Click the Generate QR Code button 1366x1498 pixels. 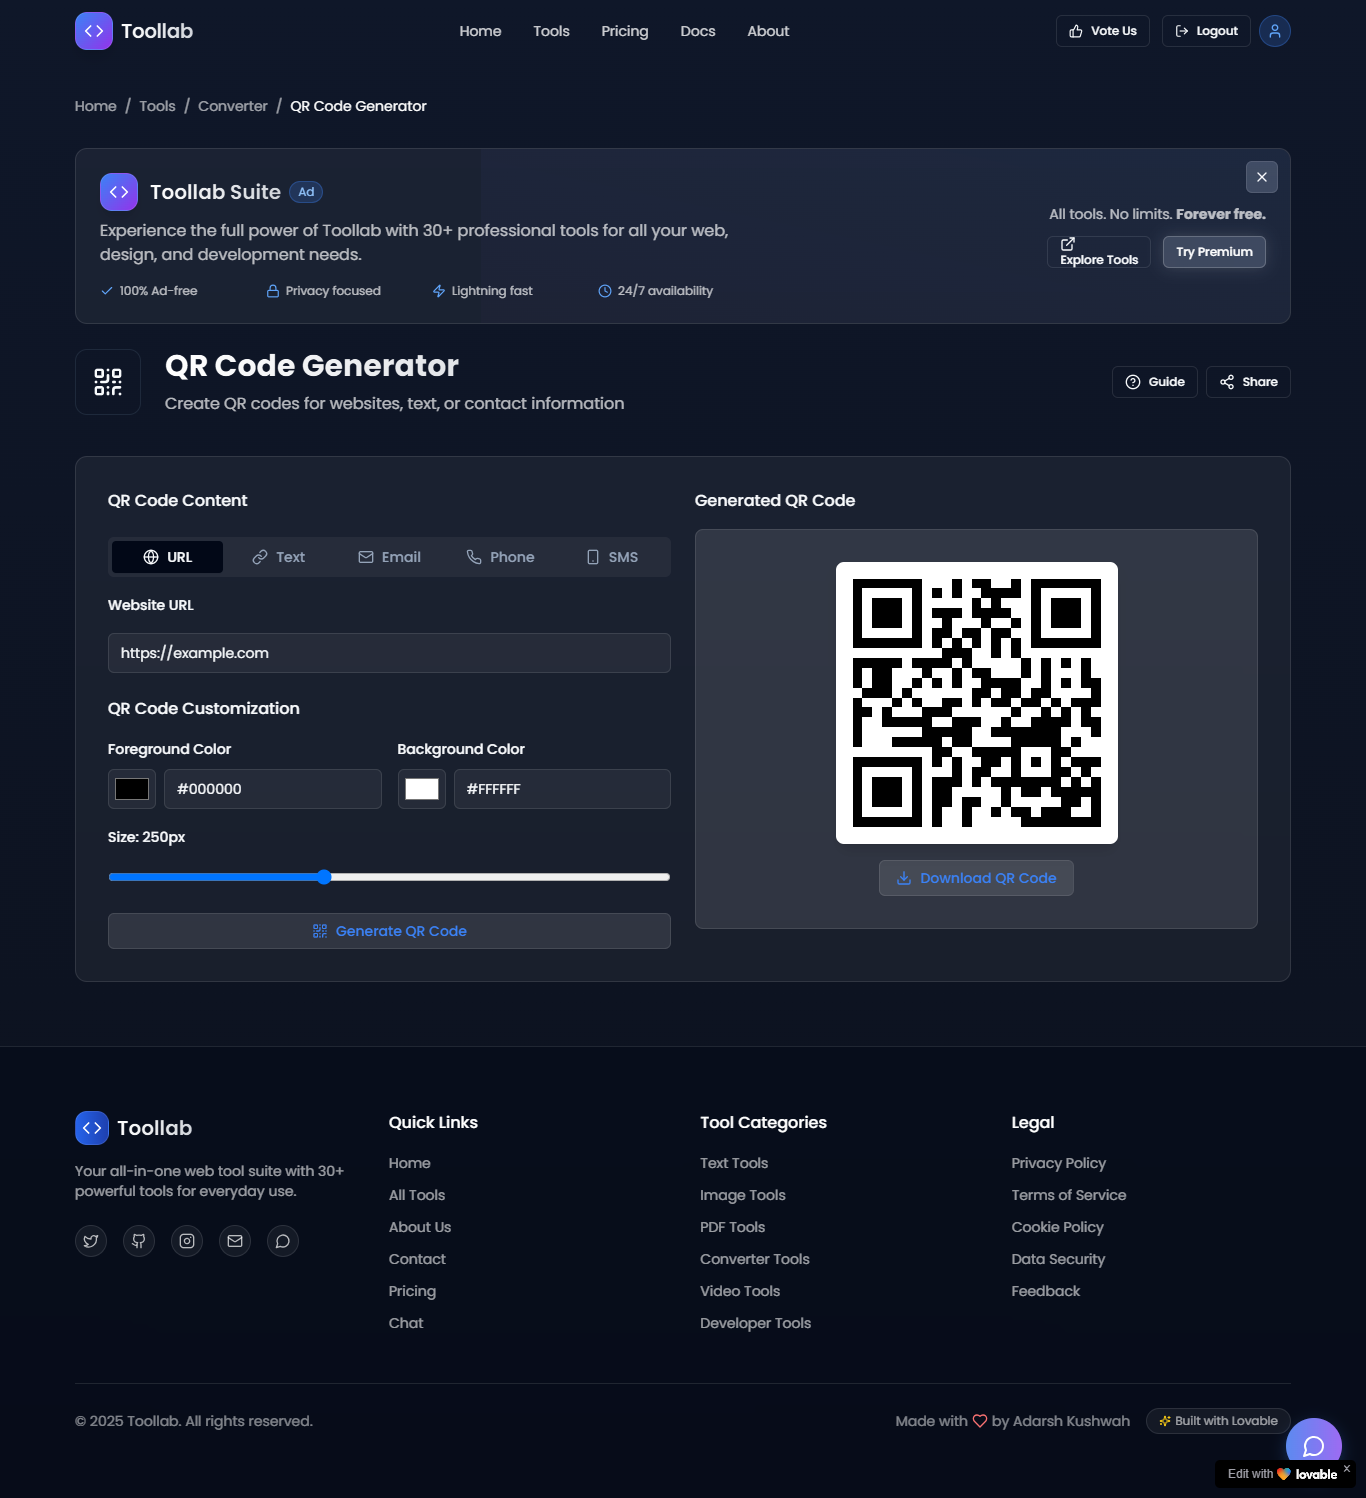coord(389,931)
